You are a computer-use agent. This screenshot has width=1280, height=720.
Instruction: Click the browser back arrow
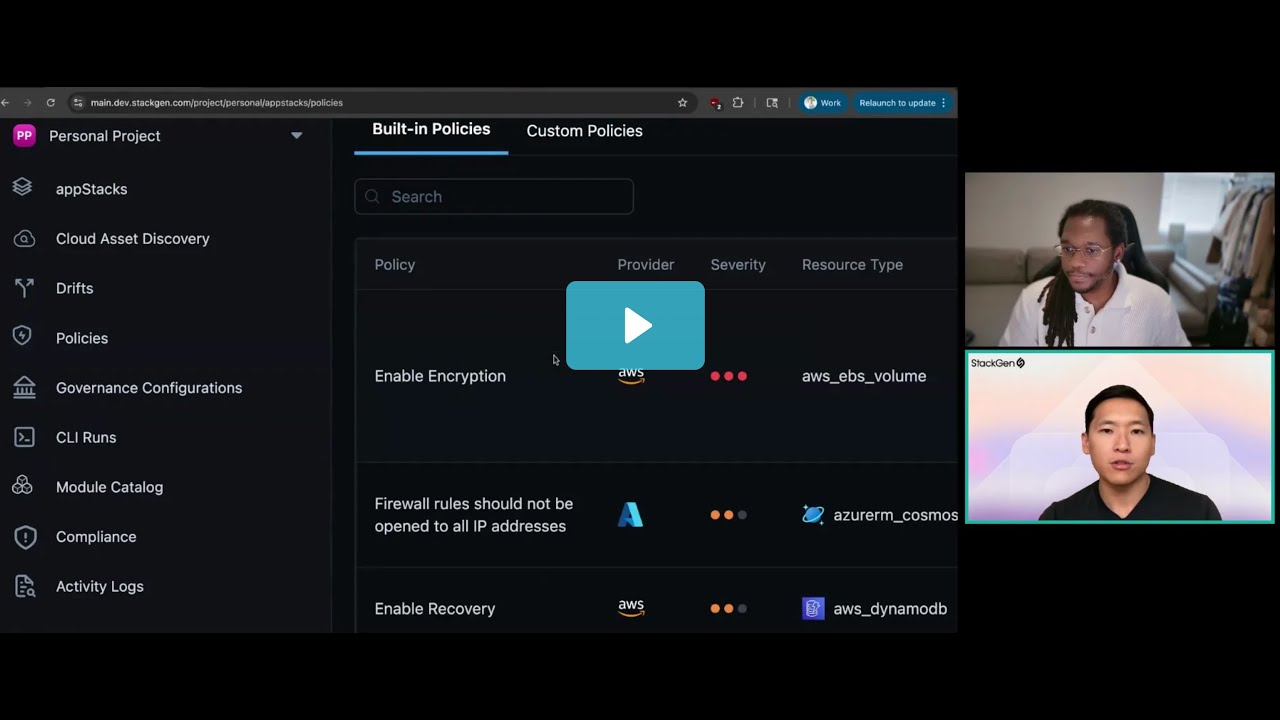[x=5, y=102]
